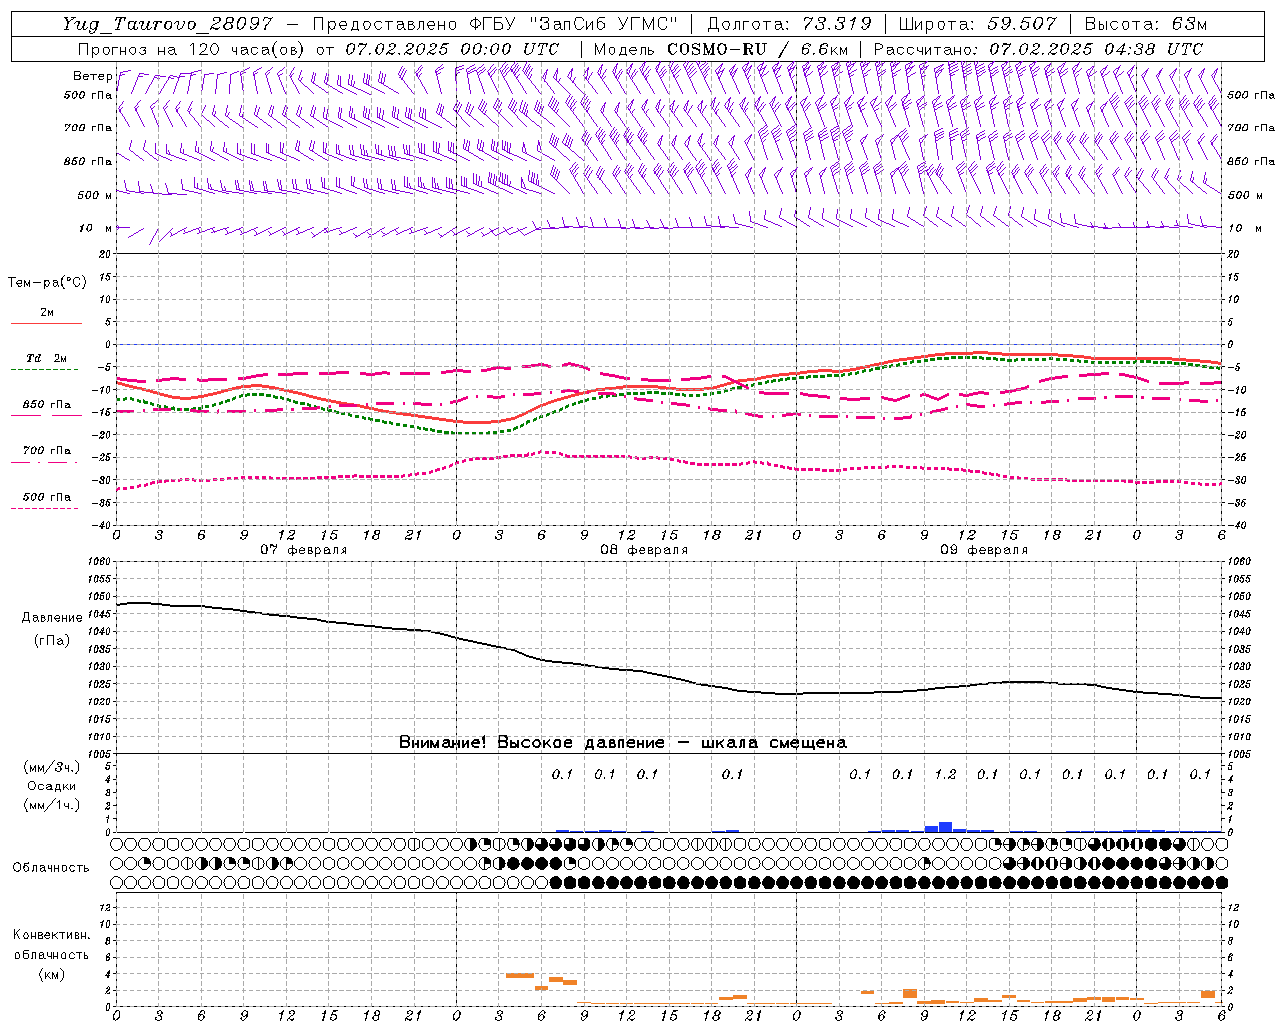
Task: Click the tallest blue precipitation bar
Action: (x=945, y=827)
